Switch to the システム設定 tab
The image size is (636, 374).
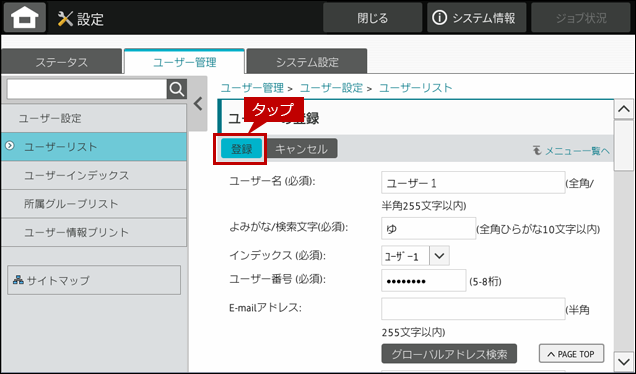[x=307, y=62]
